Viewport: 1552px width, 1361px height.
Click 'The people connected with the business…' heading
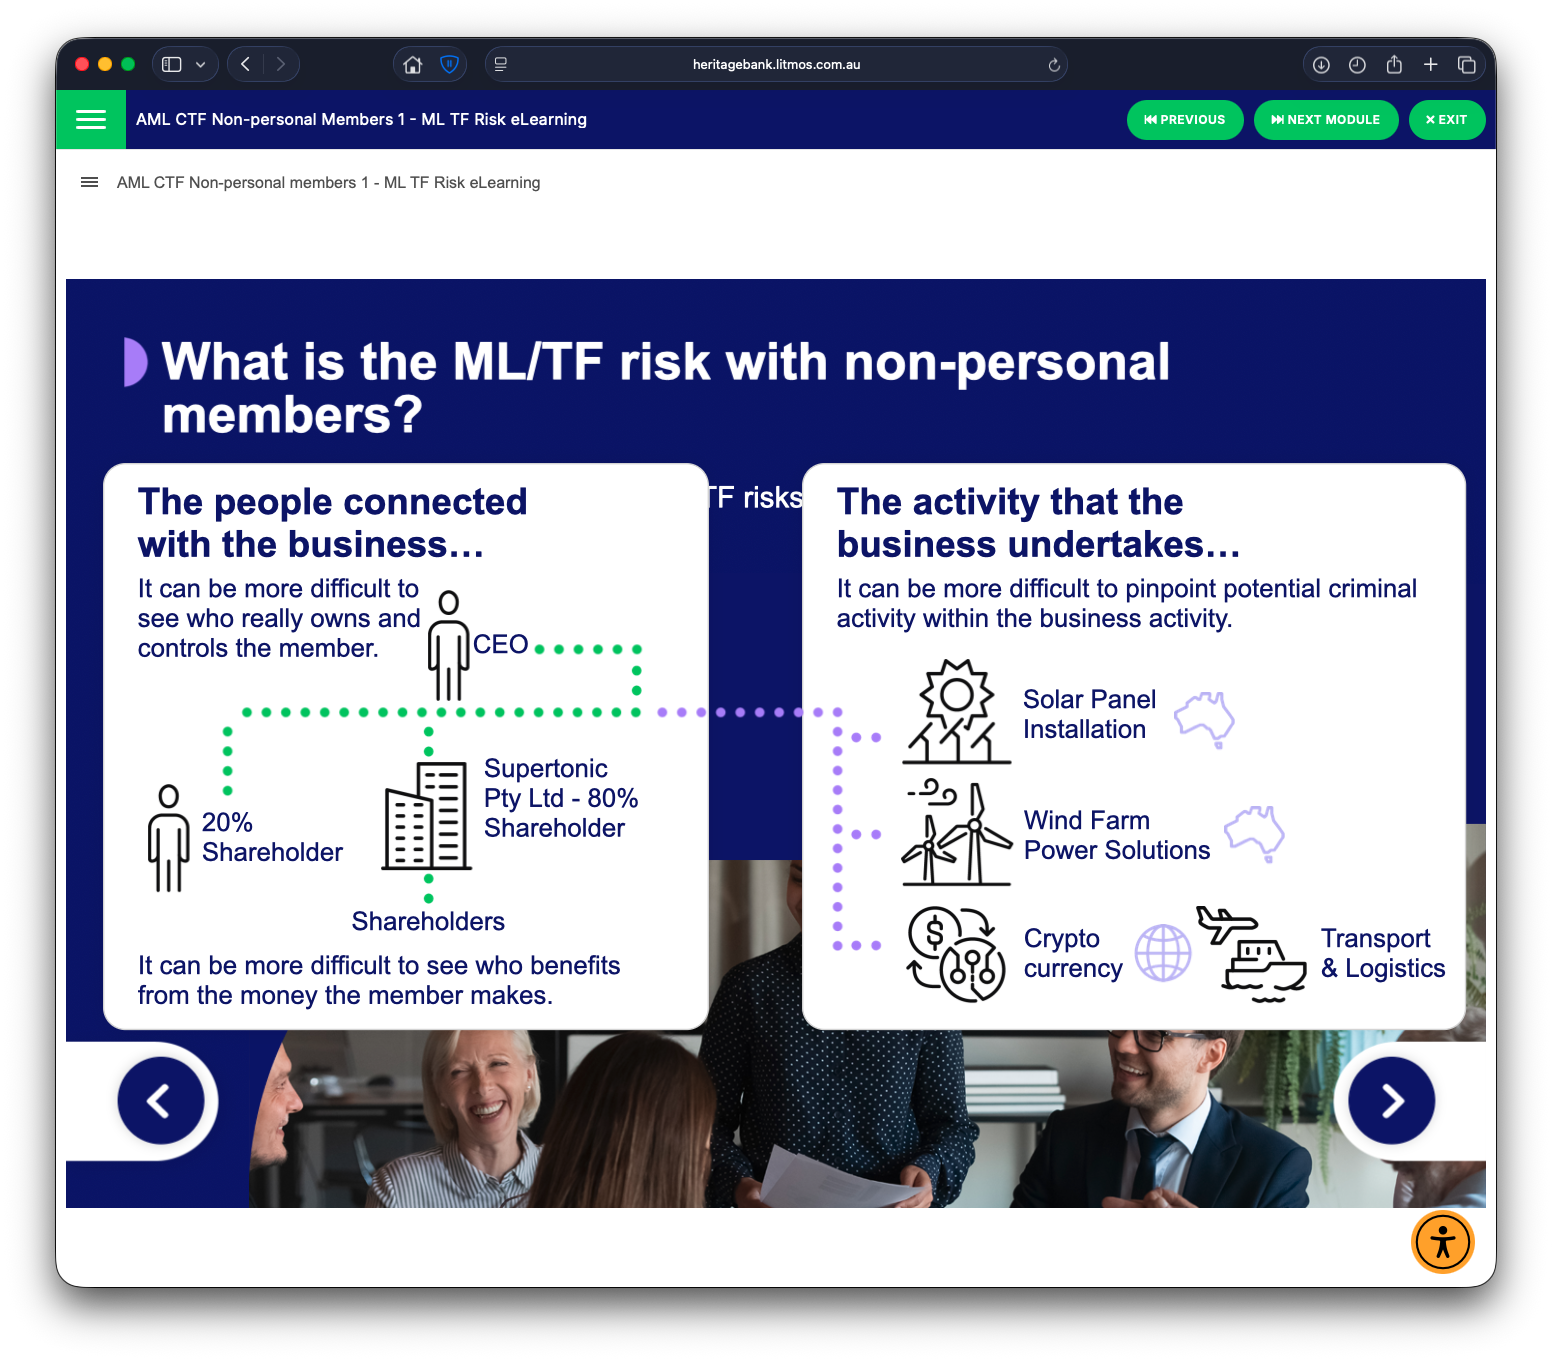click(333, 523)
